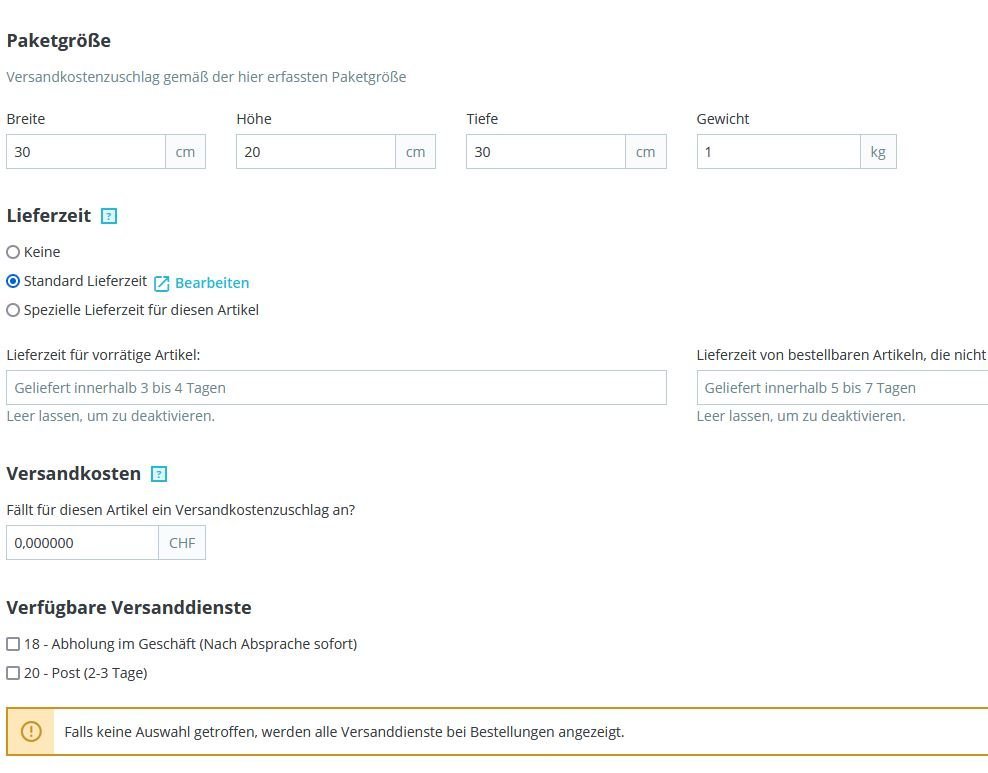Enable Abholung im Geschäft shipping service
This screenshot has height=773, width=988.
click(13, 644)
